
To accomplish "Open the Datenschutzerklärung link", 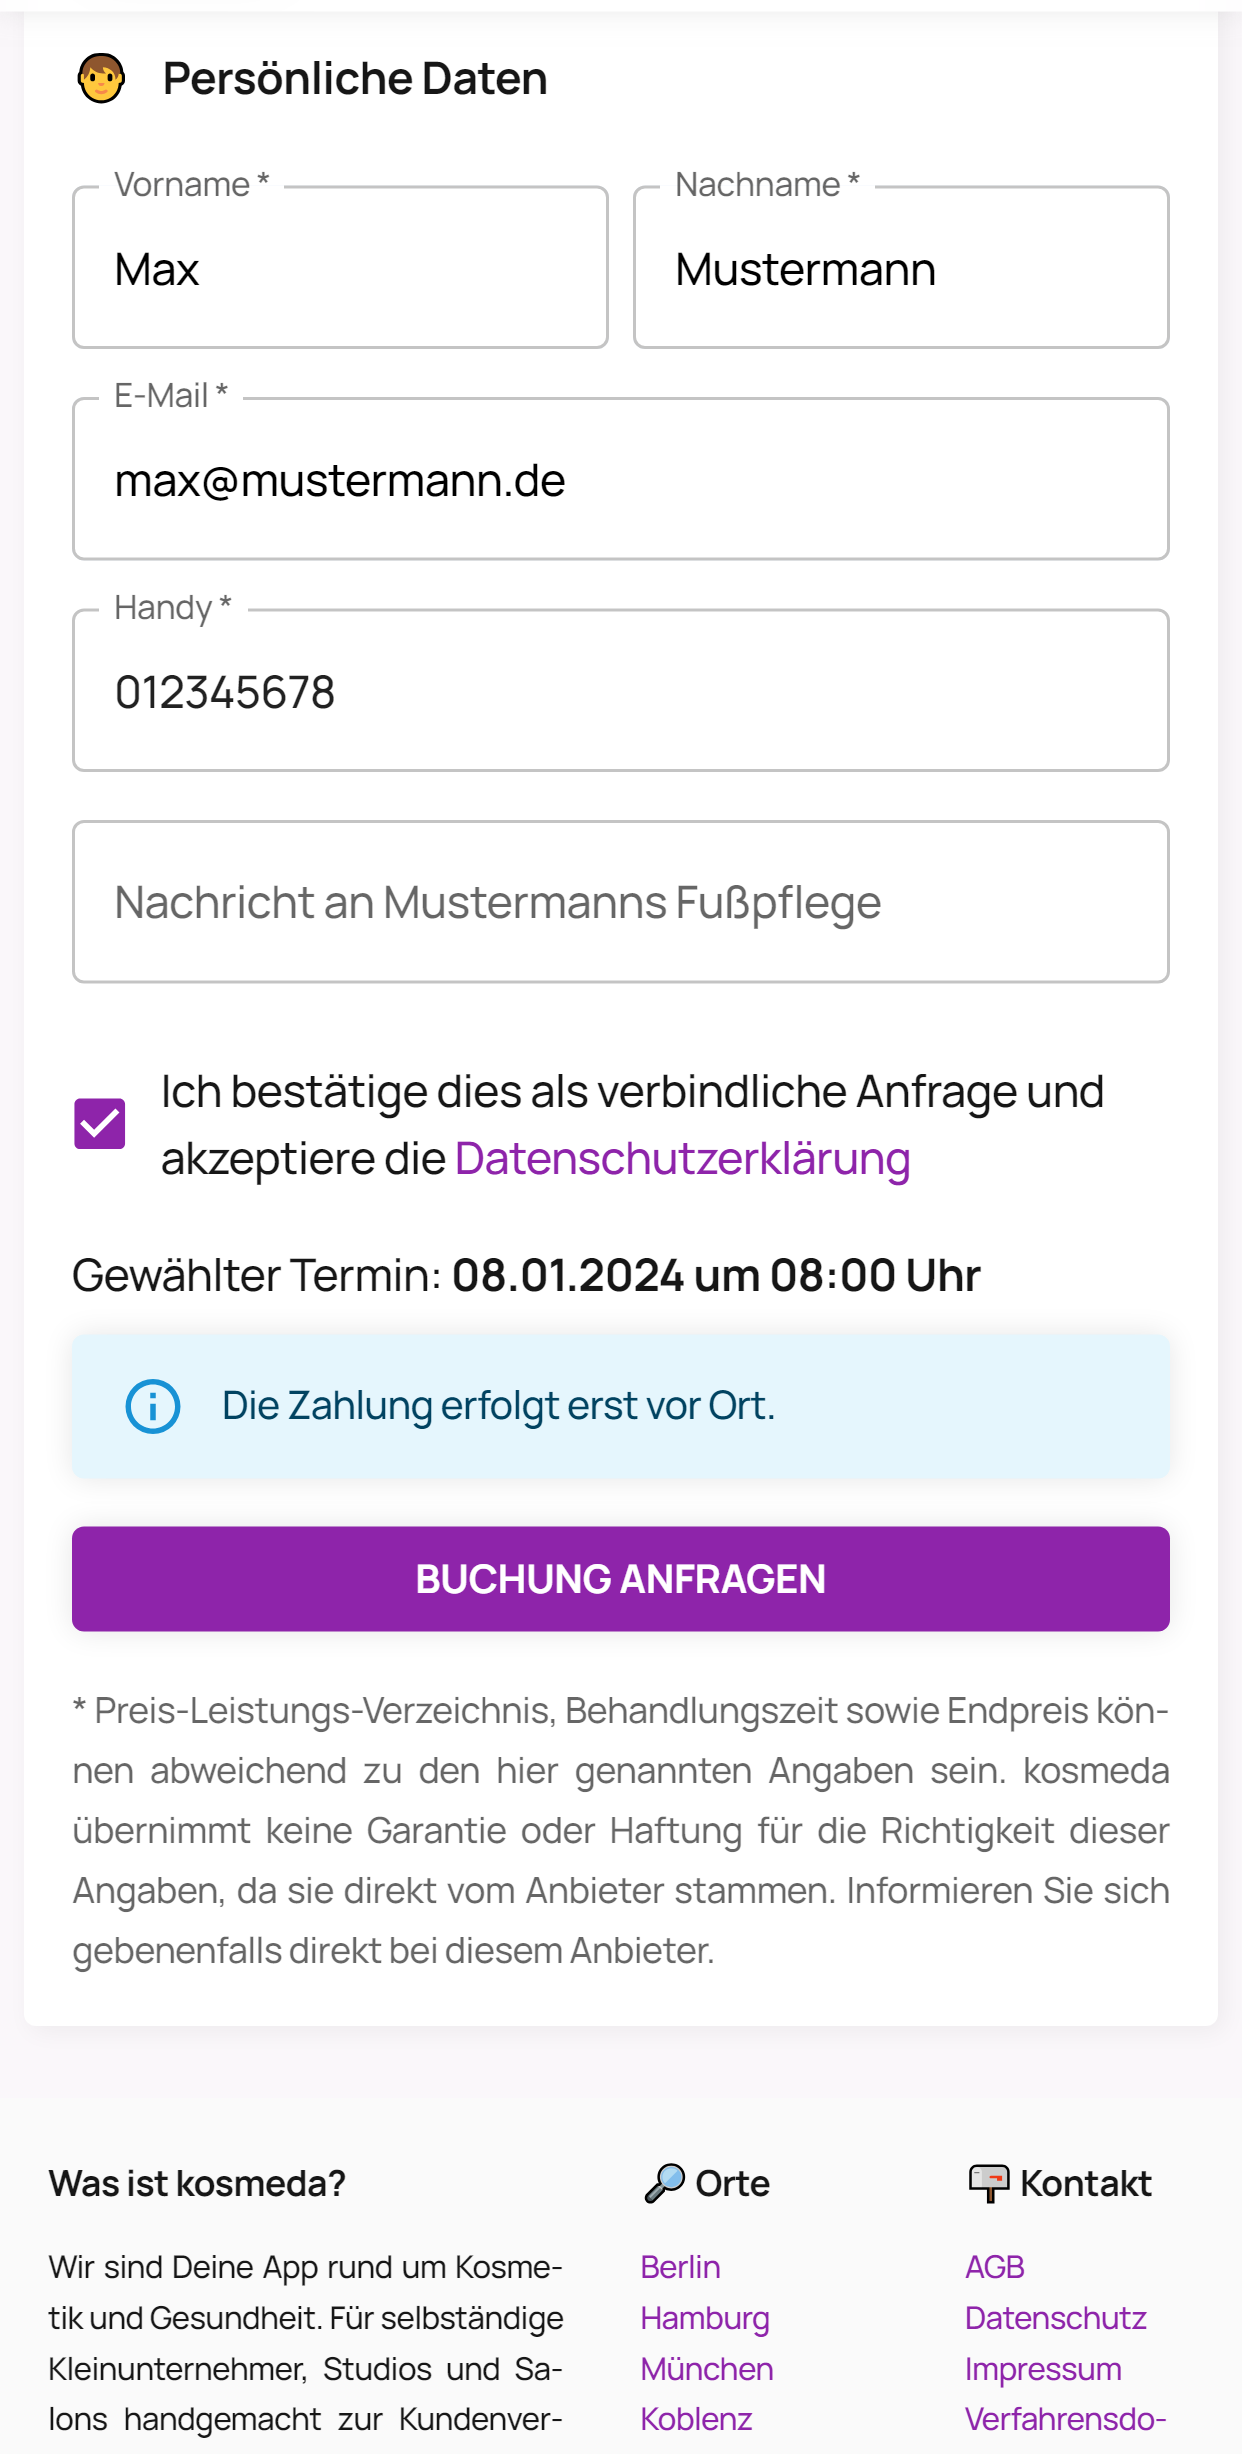I will click(x=682, y=1159).
